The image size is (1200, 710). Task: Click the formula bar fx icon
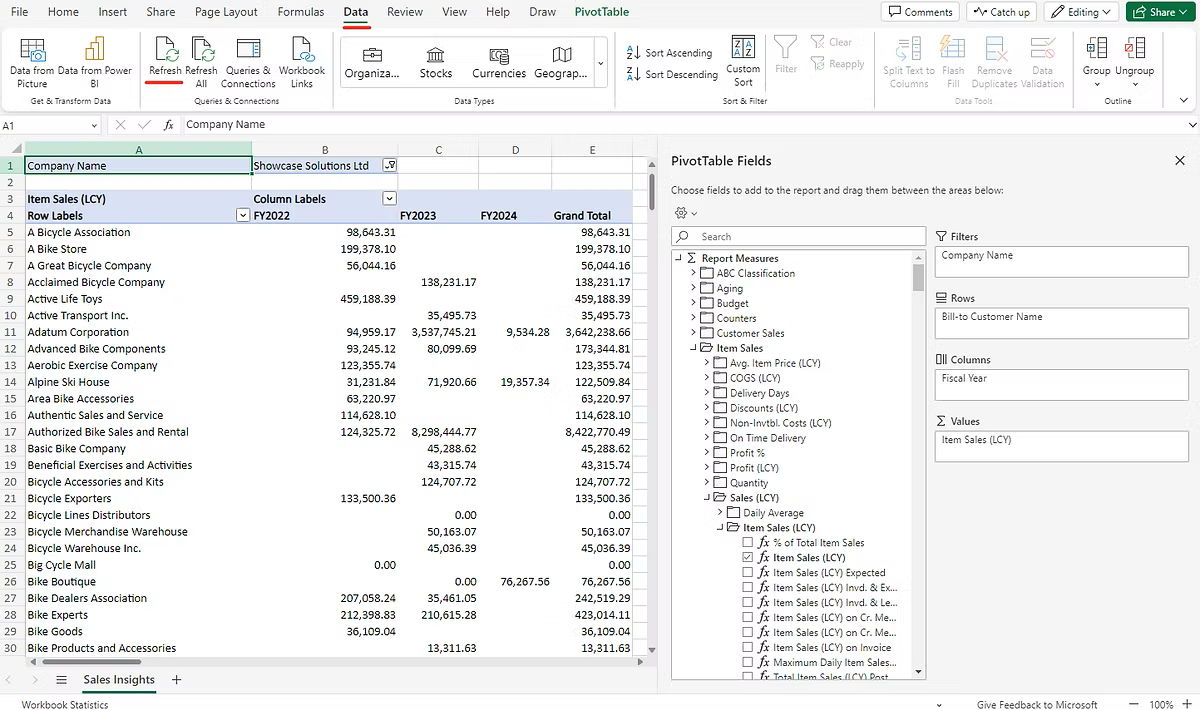(x=168, y=125)
